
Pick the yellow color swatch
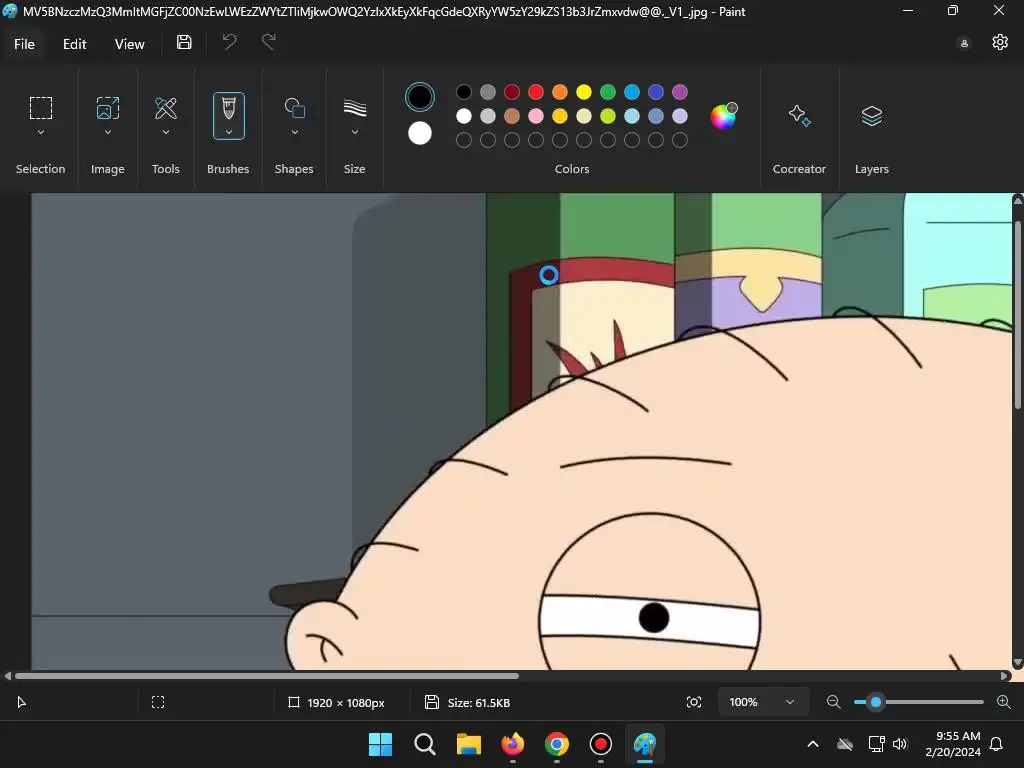[584, 92]
